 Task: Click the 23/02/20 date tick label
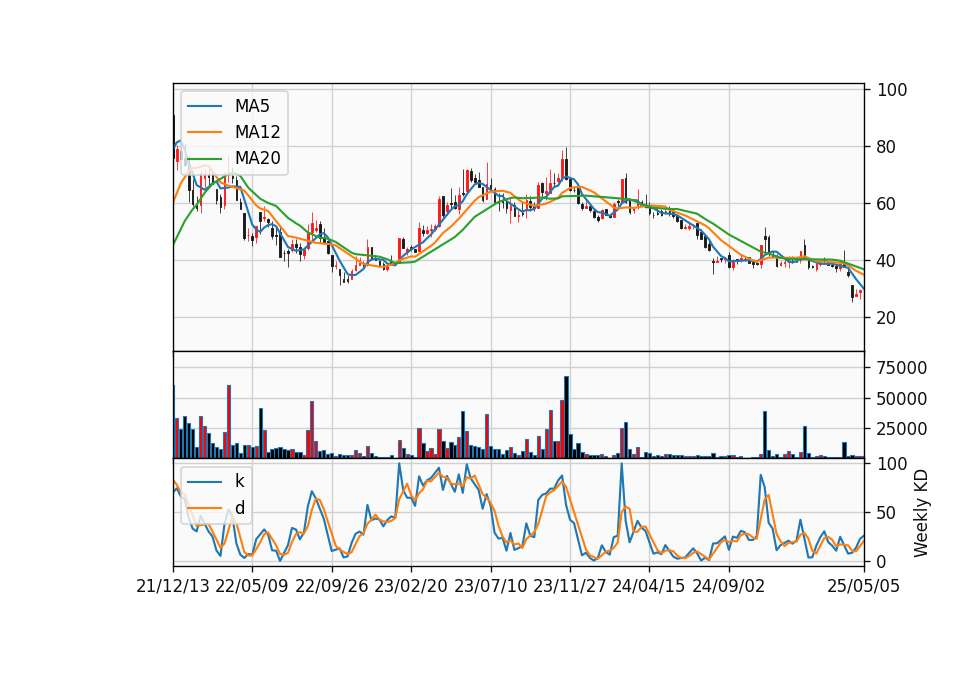click(411, 586)
